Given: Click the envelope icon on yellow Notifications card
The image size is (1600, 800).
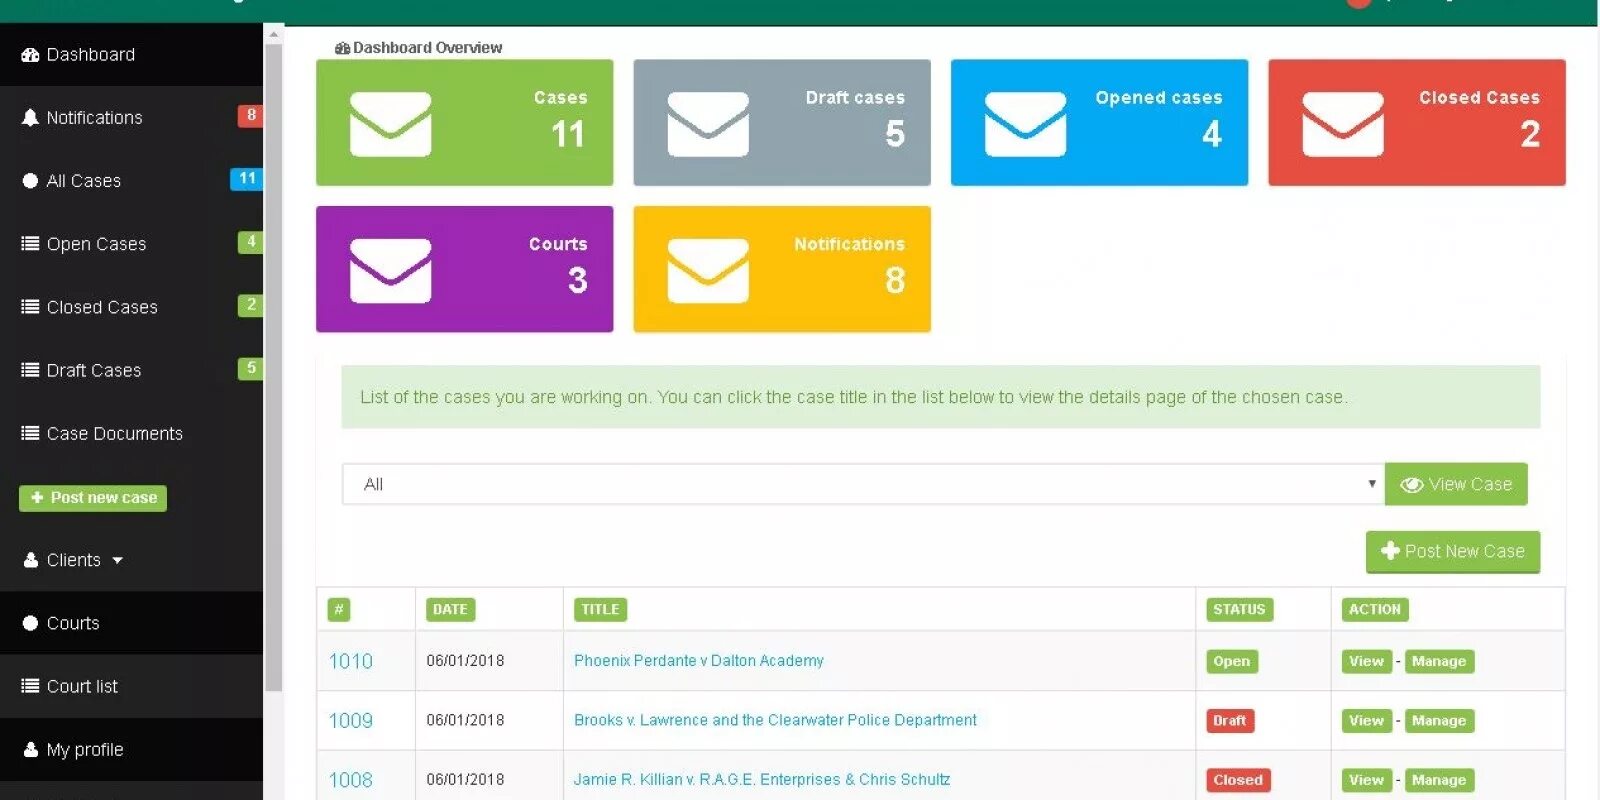Looking at the screenshot, I should pyautogui.click(x=708, y=271).
